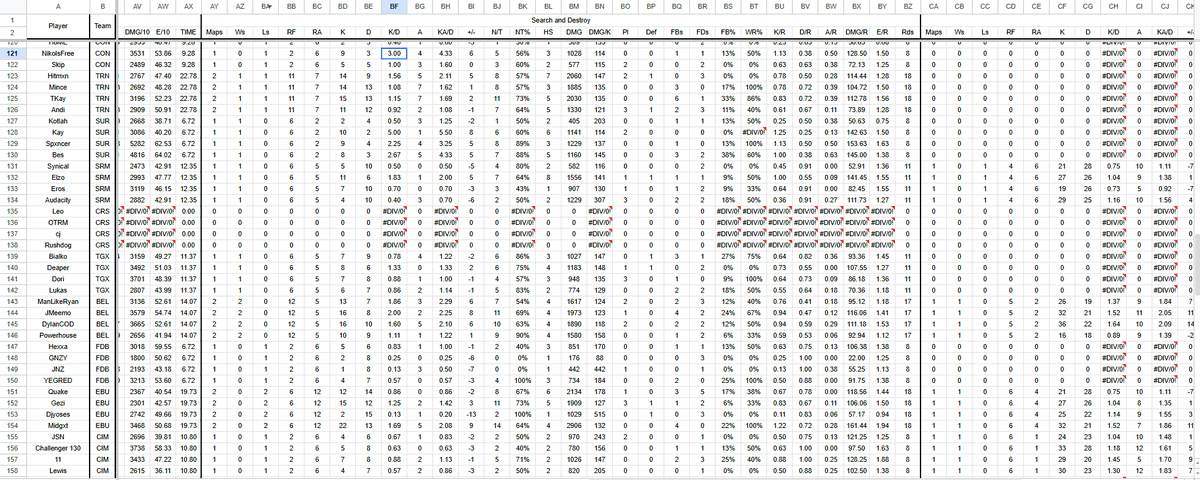Screen dimensions: 1200x480
Task: Click the TGX team cell for Deaper
Action: [x=101, y=267]
